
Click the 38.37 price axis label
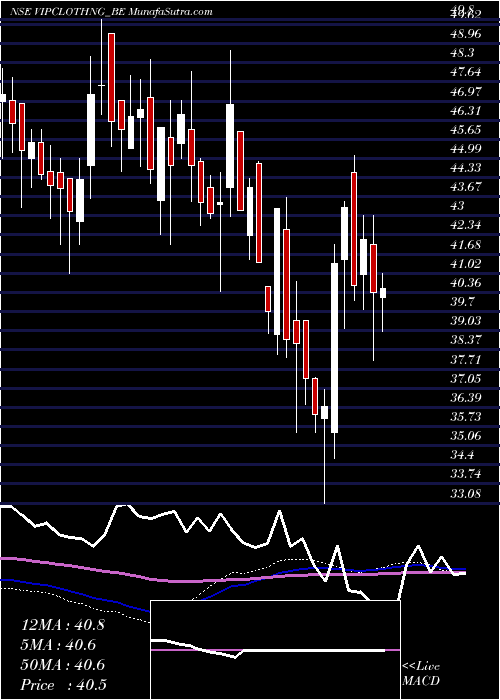tap(466, 340)
